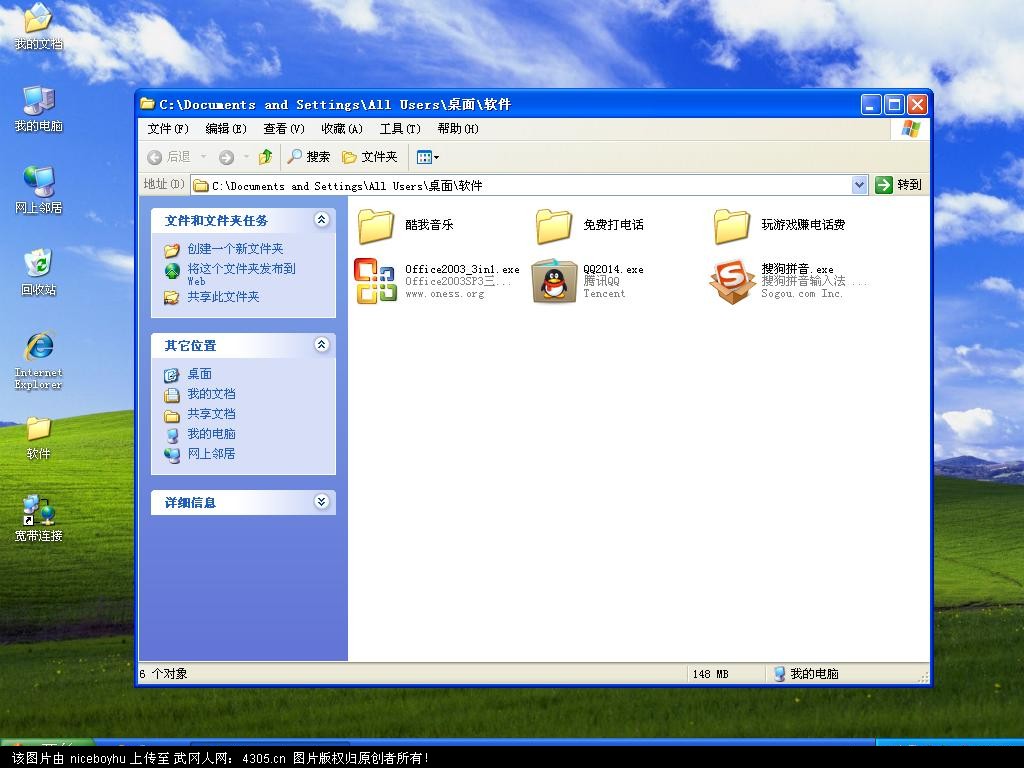Select the 我的文档 desktop icon
This screenshot has height=768, width=1024.
click(38, 27)
